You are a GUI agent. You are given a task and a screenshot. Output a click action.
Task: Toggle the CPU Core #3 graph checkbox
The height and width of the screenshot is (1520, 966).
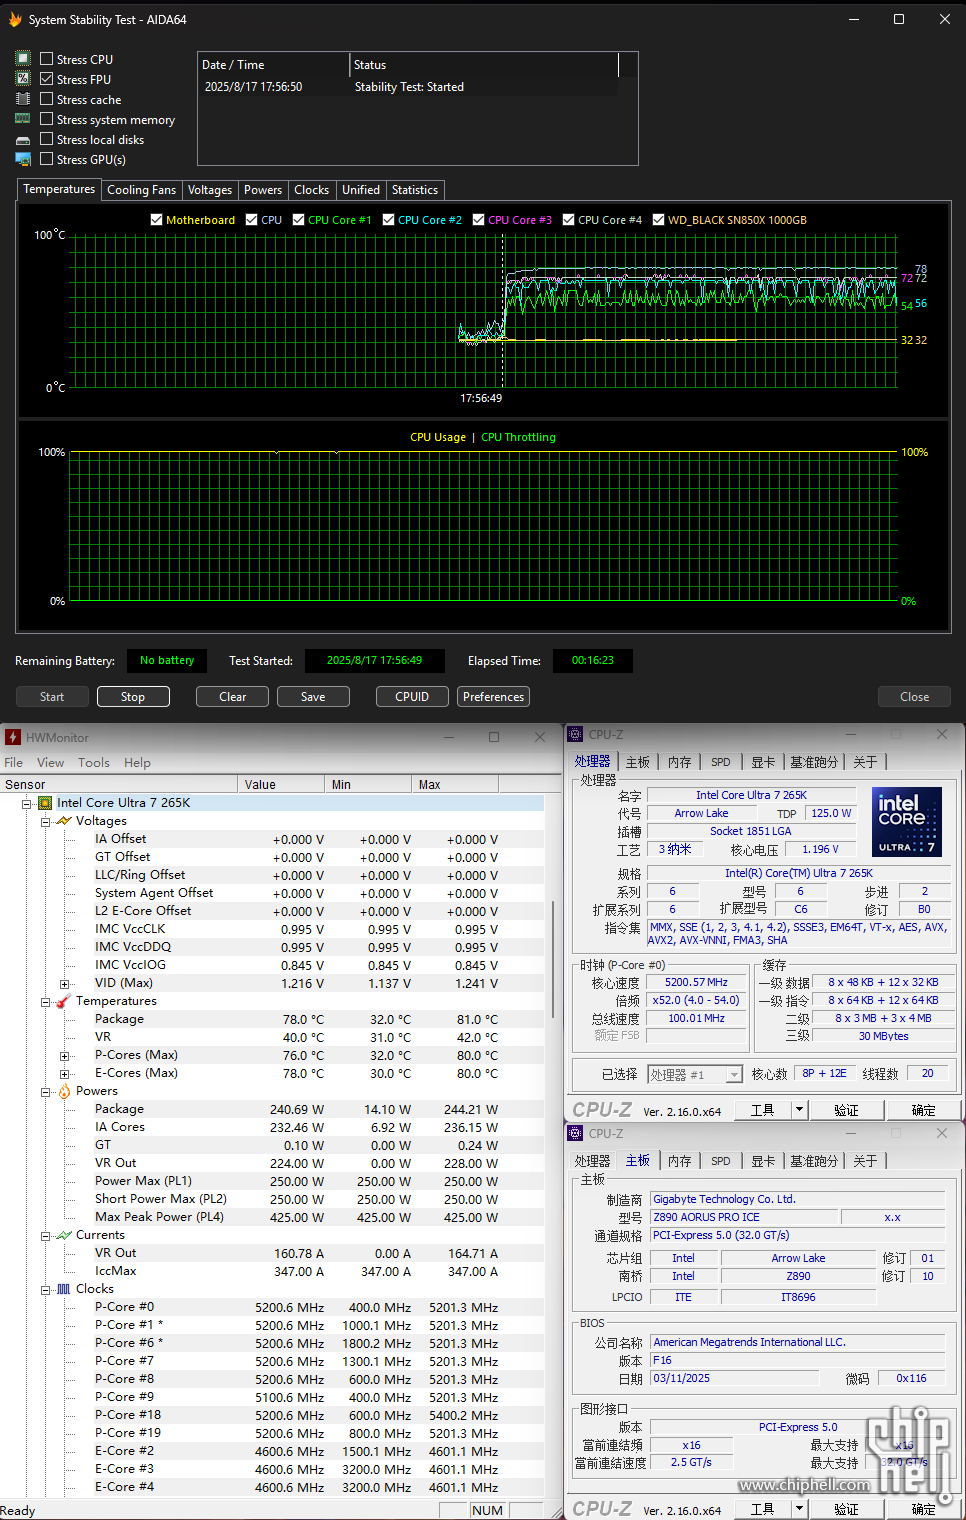coord(479,220)
